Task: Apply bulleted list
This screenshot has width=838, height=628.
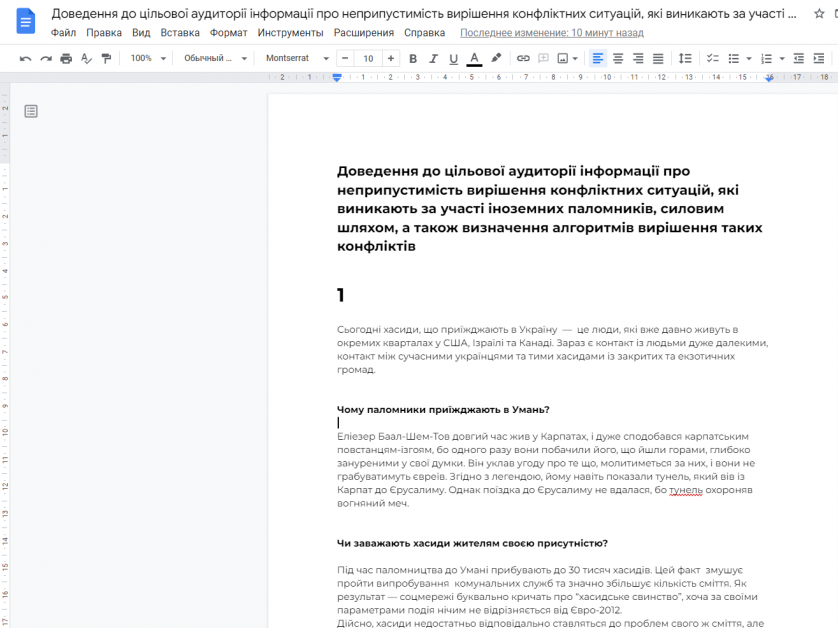Action: pyautogui.click(x=734, y=58)
